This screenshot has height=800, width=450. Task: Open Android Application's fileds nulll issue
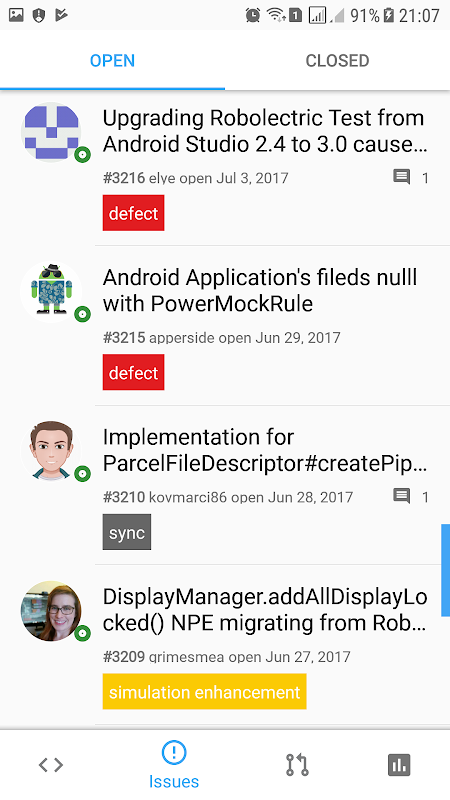260,290
